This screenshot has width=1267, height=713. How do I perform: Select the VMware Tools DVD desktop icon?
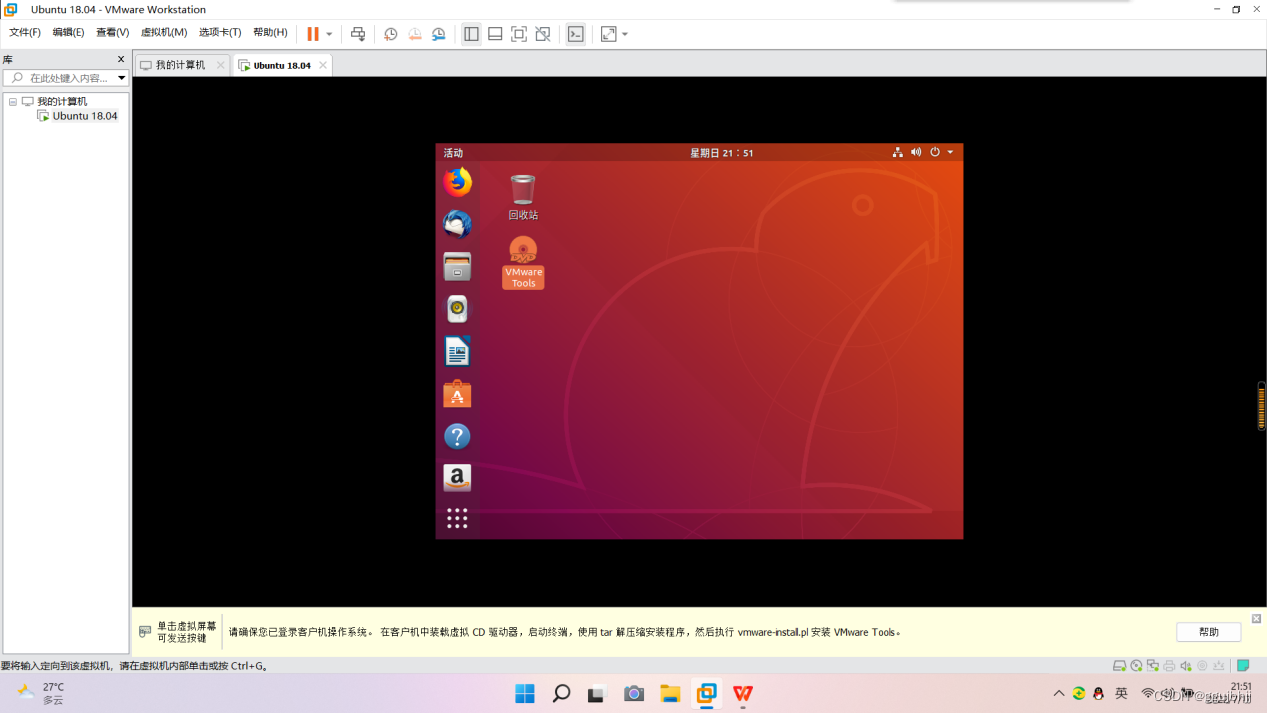coord(523,262)
